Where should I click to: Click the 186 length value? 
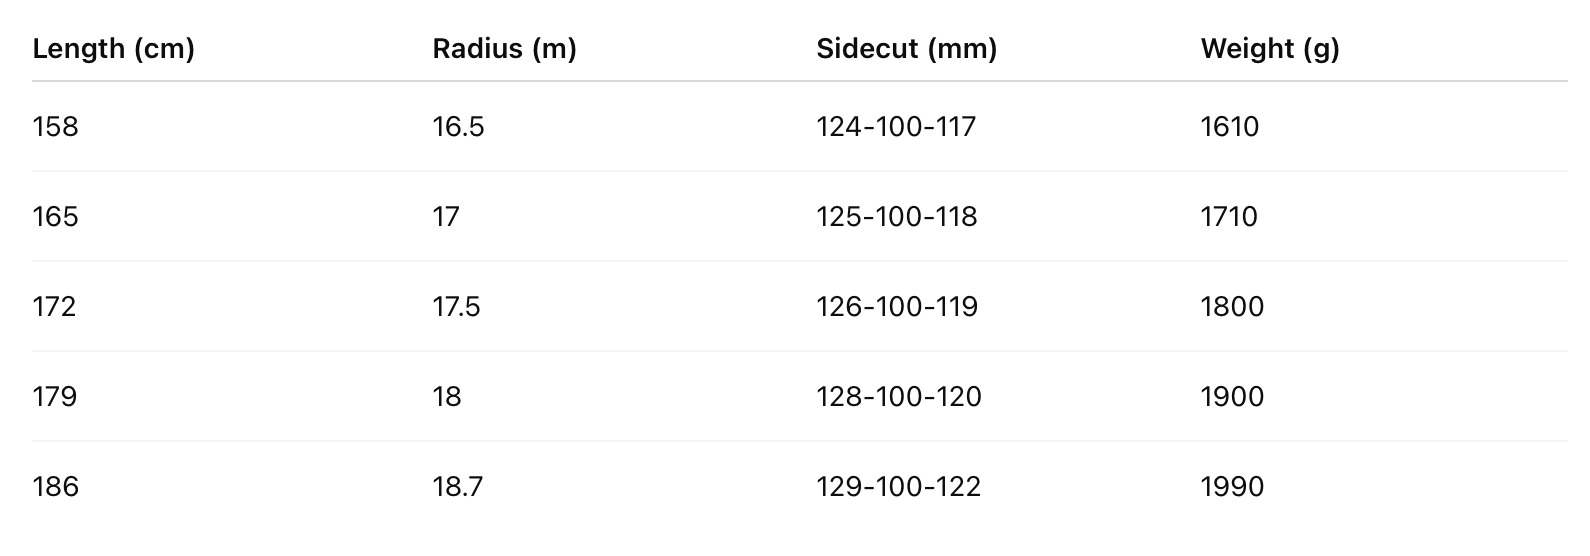(x=55, y=487)
